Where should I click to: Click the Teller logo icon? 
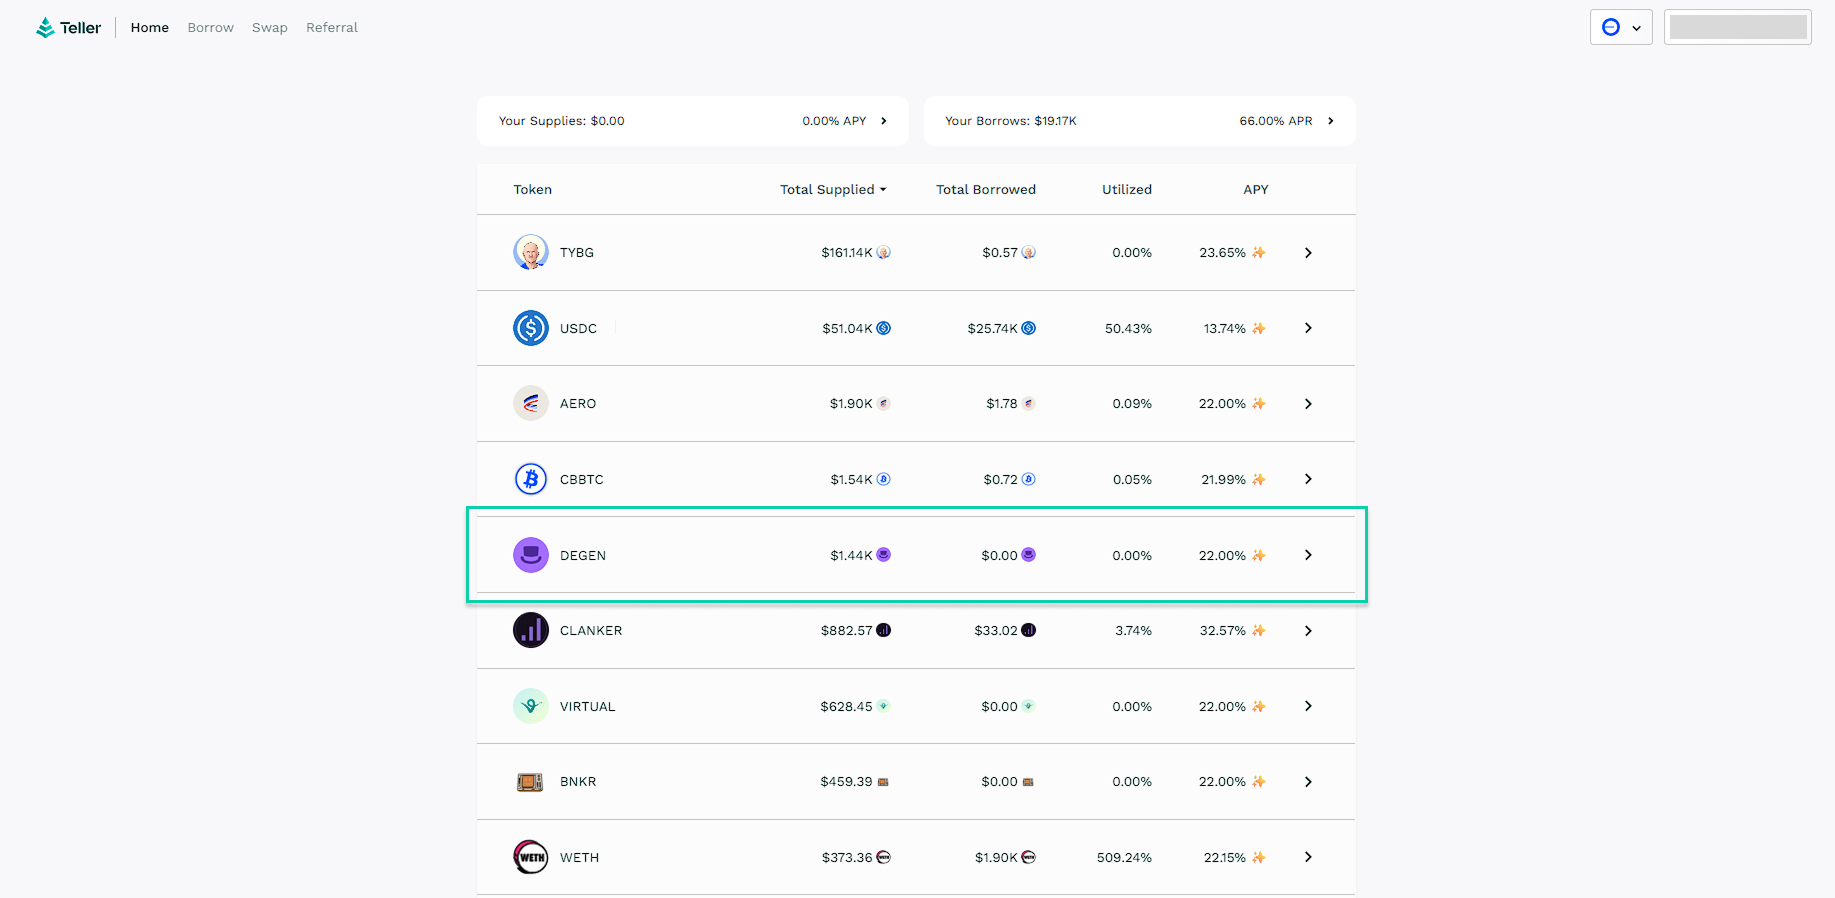[x=45, y=28]
